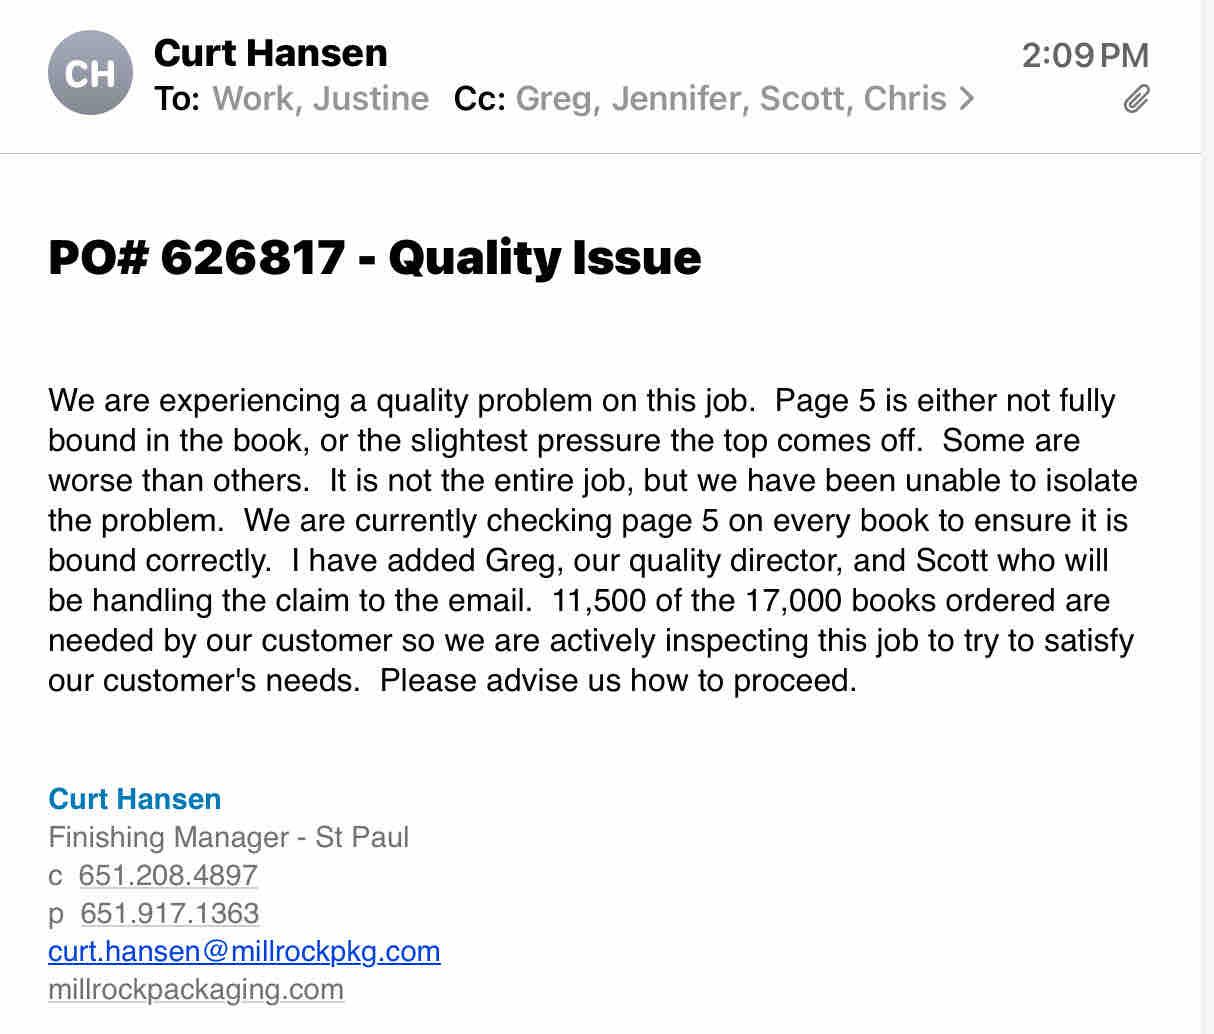This screenshot has height=1034, width=1214.
Task: Expand the full recipient list chevron
Action: 966,99
